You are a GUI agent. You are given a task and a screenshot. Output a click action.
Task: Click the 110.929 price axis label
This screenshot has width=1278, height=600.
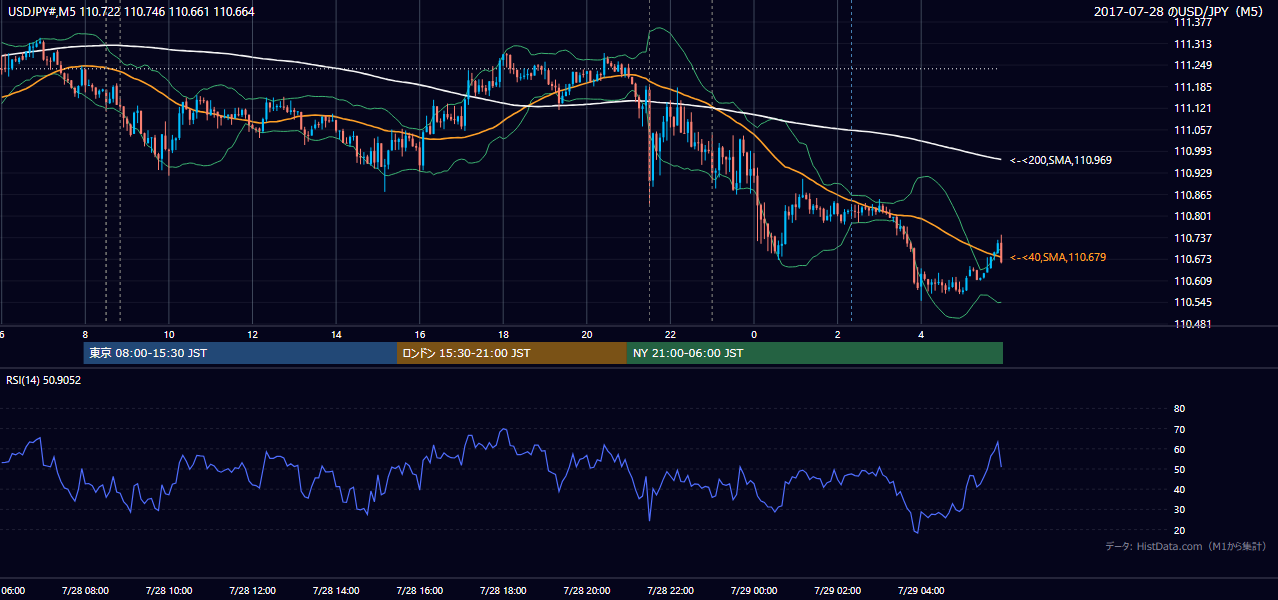[x=1193, y=173]
